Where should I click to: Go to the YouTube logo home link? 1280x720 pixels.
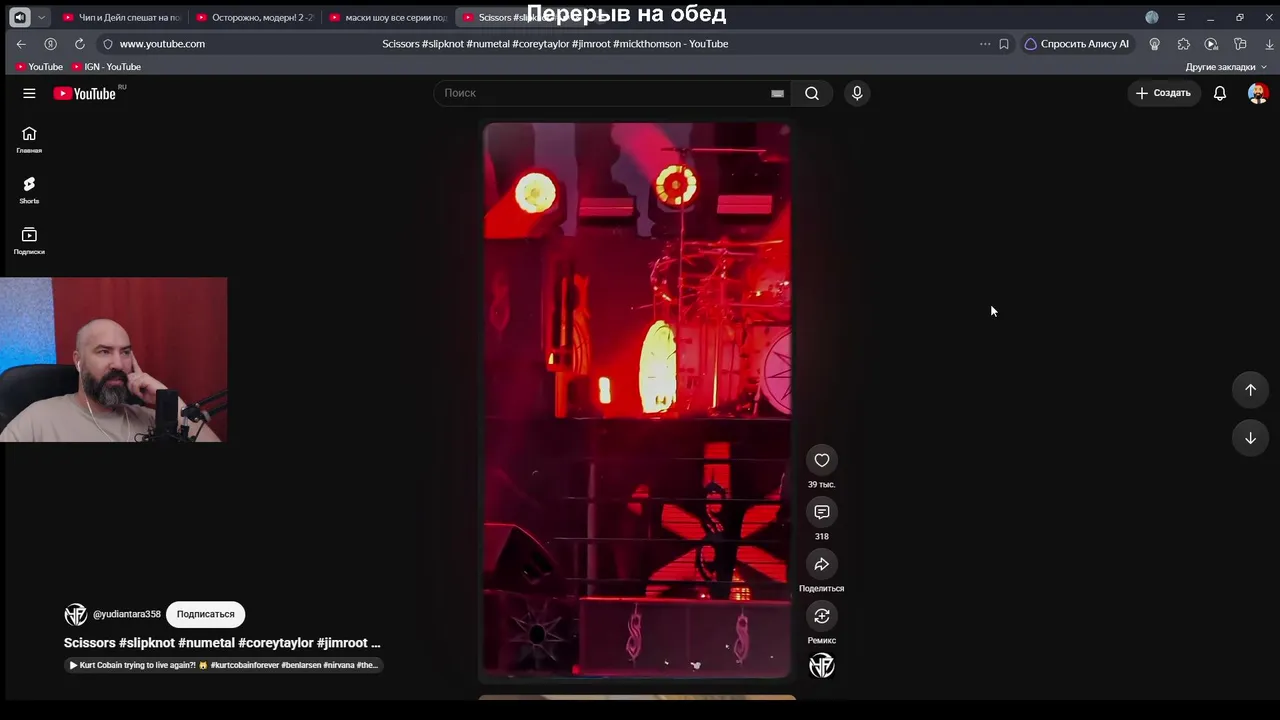coord(85,93)
